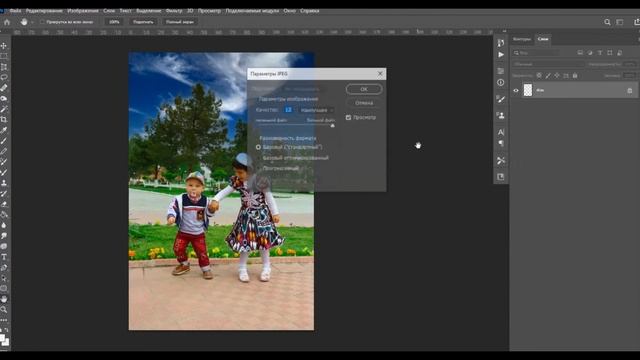Viewport: 640px width, 360px height.
Task: Click the Полный экран button
Action: click(180, 22)
